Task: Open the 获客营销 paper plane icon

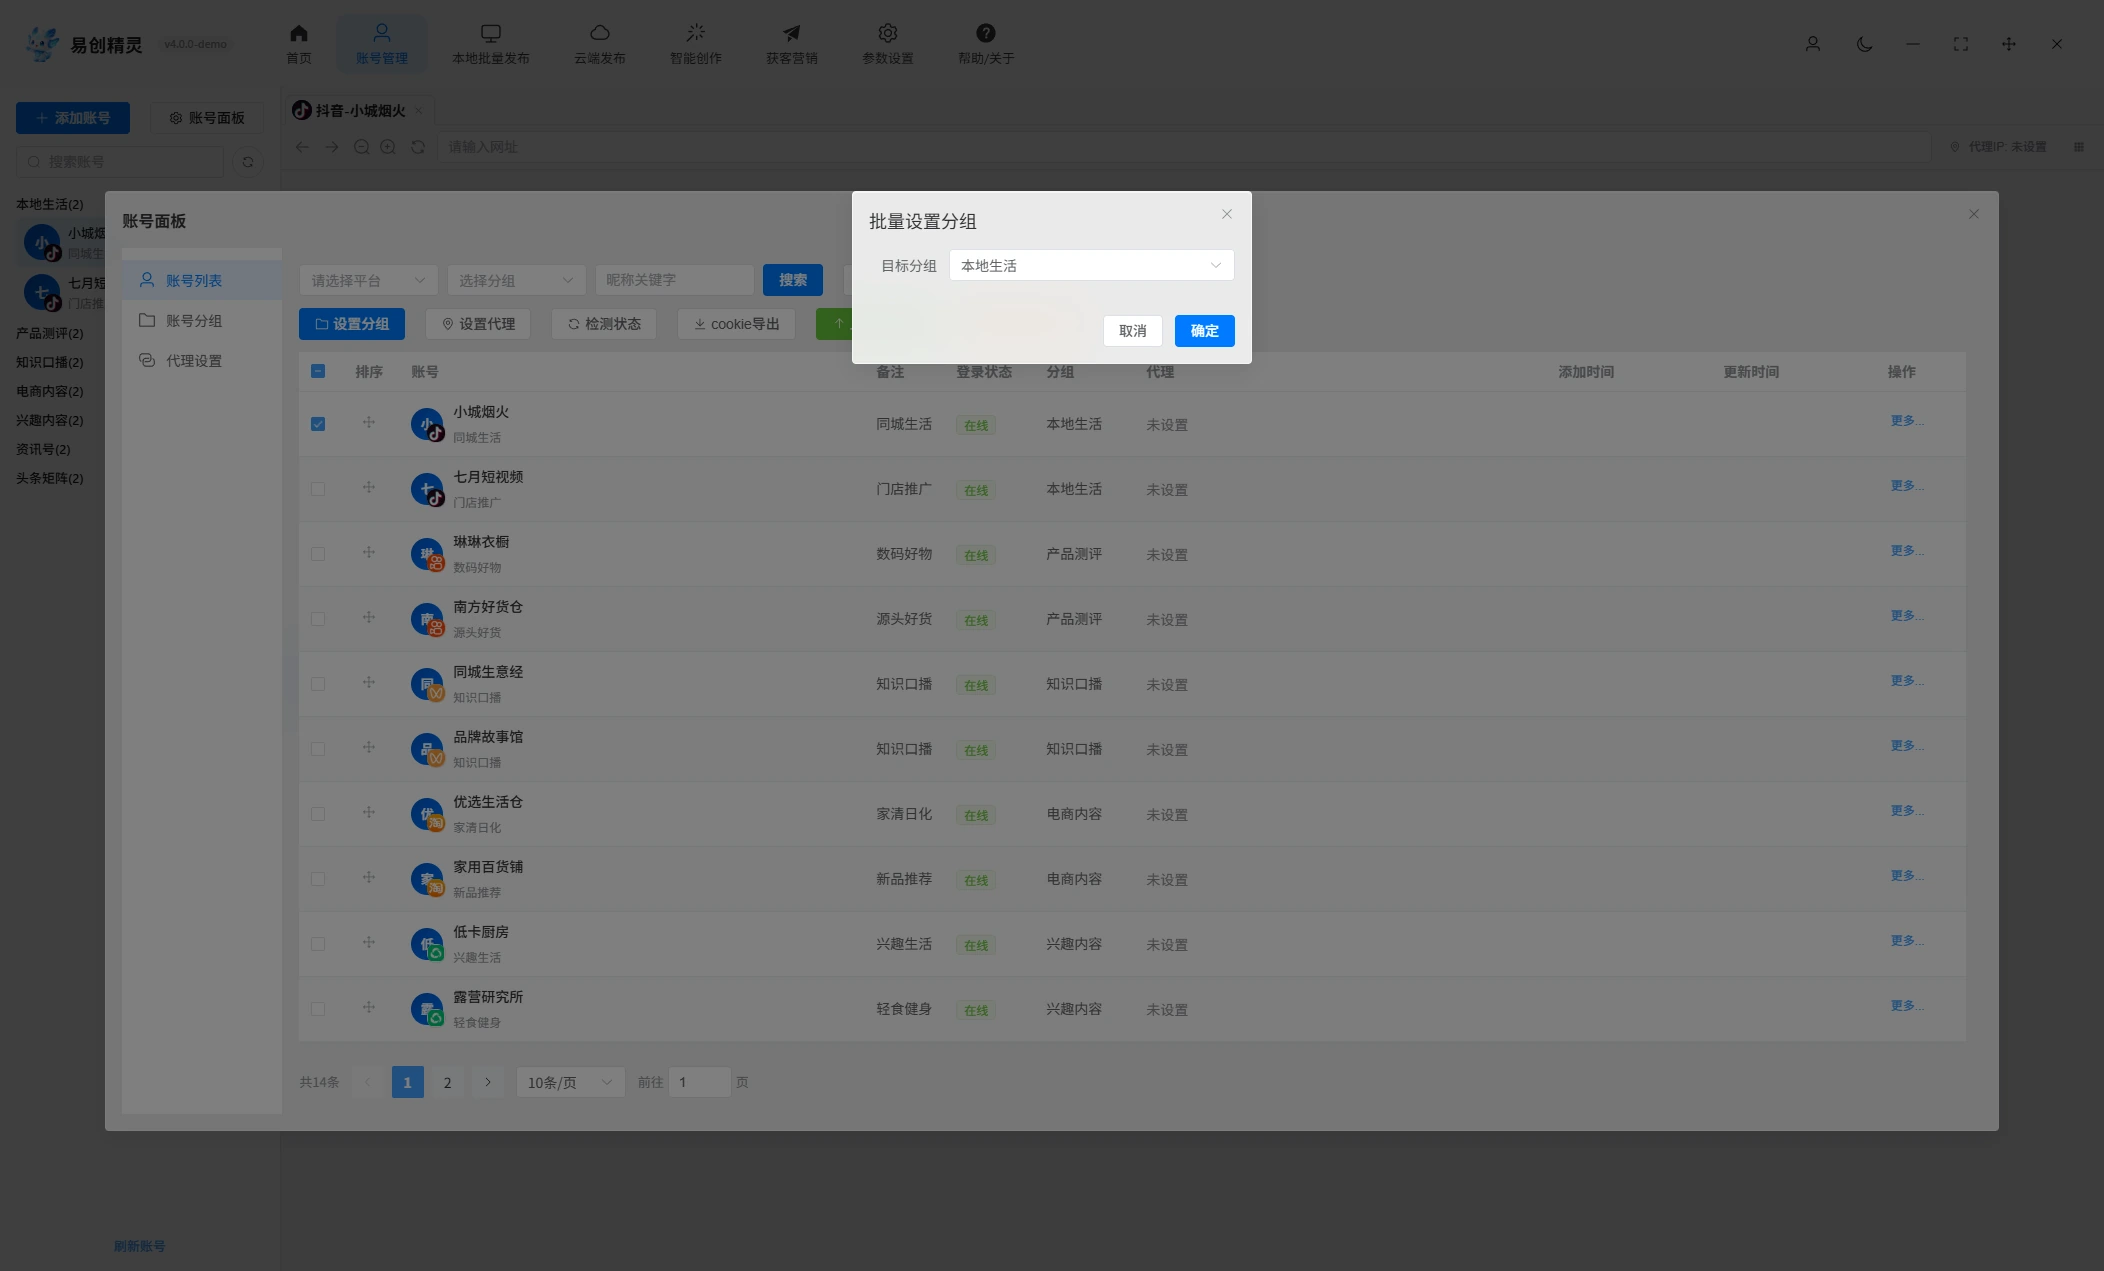Action: tap(791, 33)
